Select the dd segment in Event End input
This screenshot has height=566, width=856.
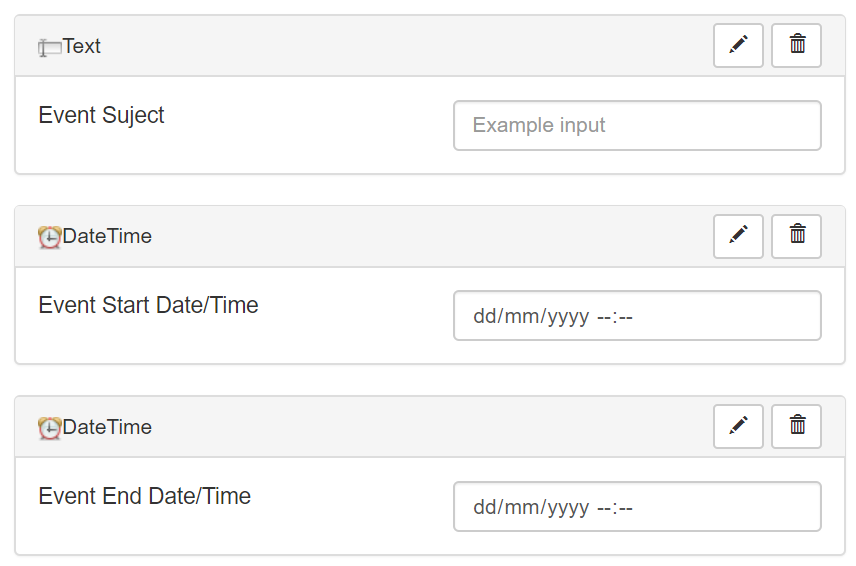click(485, 508)
